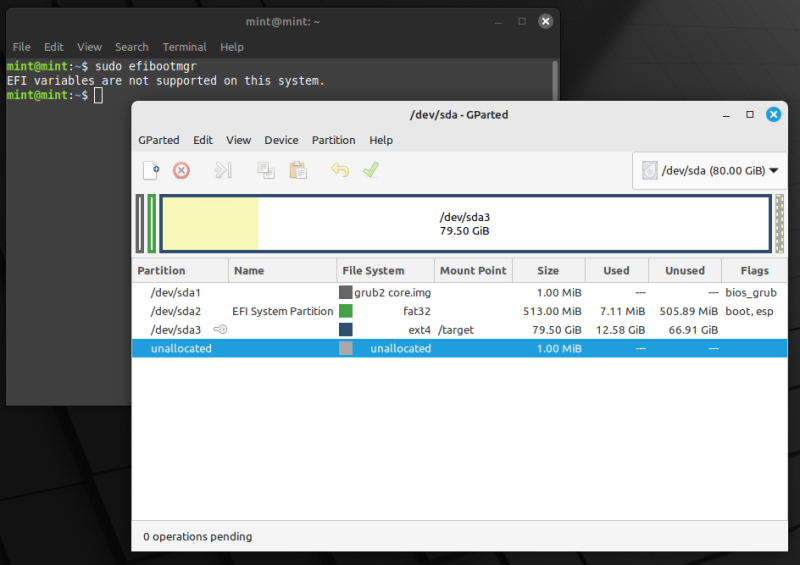Click the Unused column header
Viewport: 800px width, 565px height.
coord(685,271)
